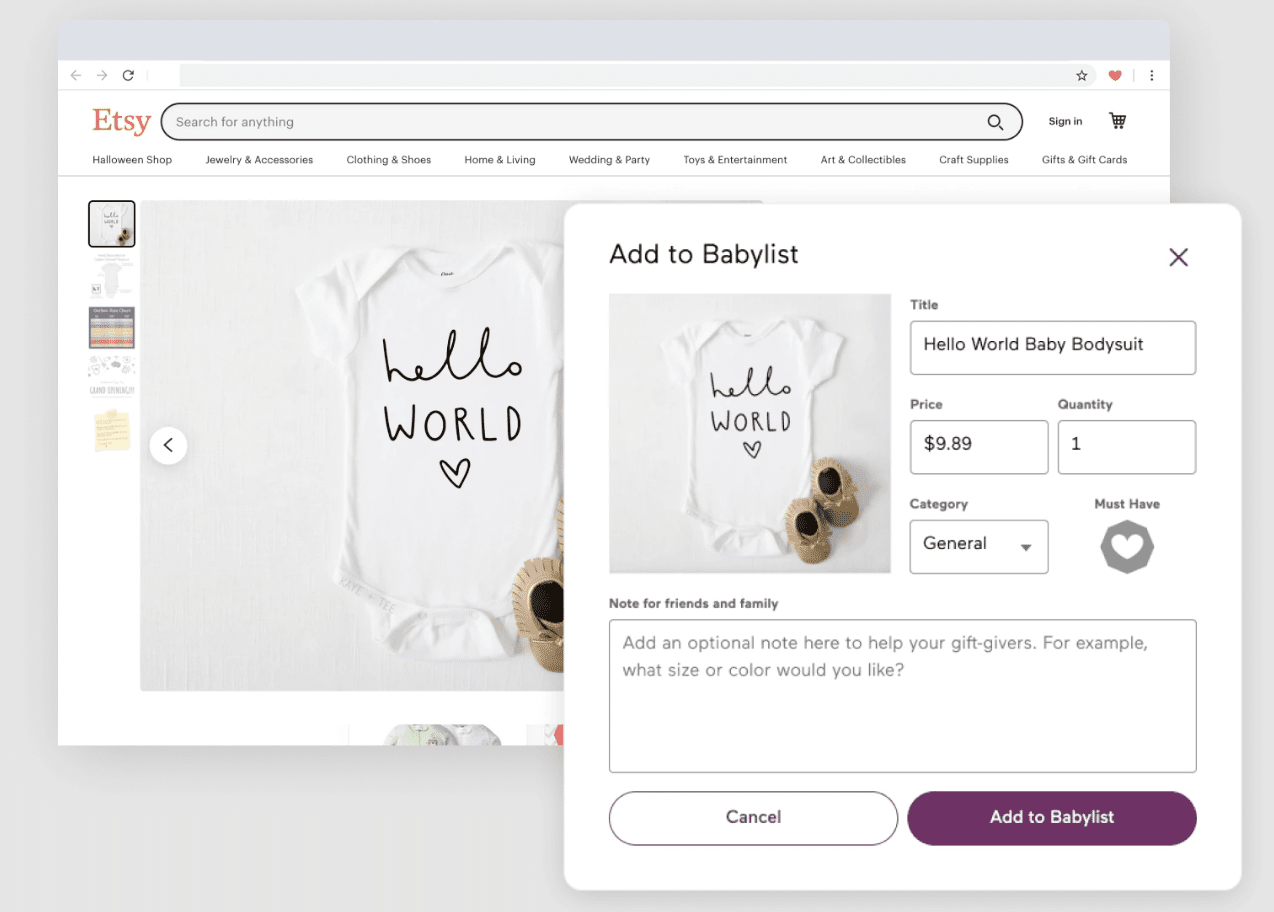Refresh the page
Screen dimensions: 1274x912
pos(128,75)
